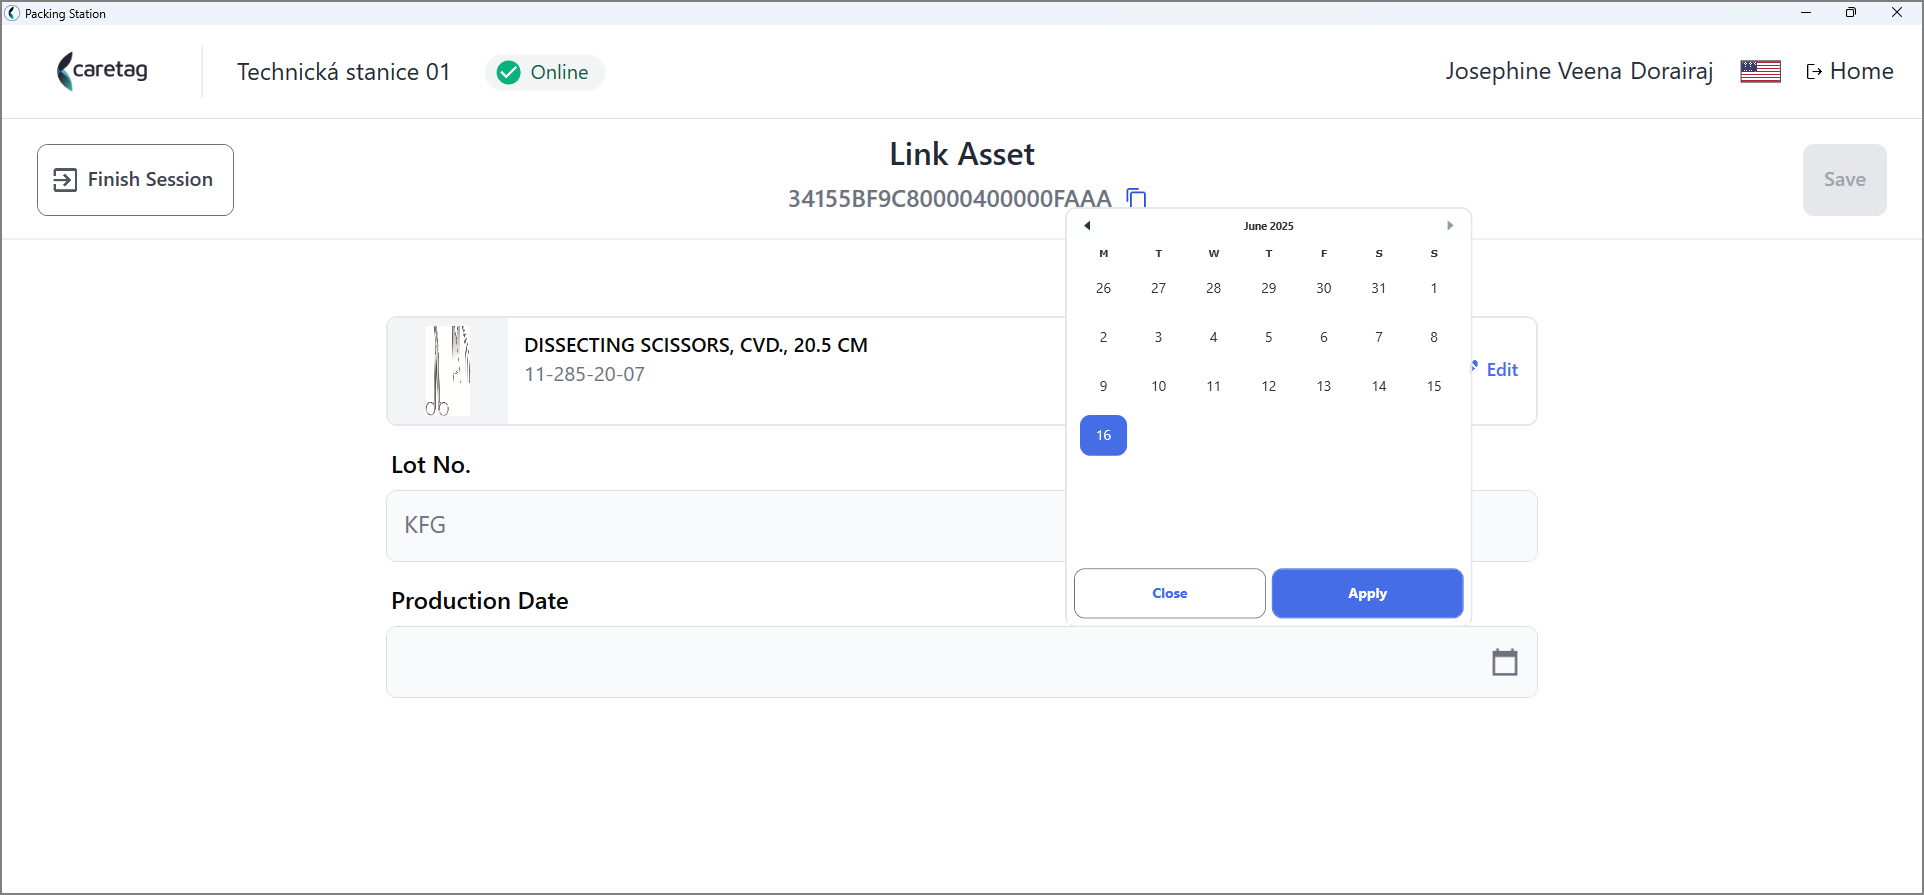
Task: Switch language via the US flag icon
Action: click(1760, 71)
